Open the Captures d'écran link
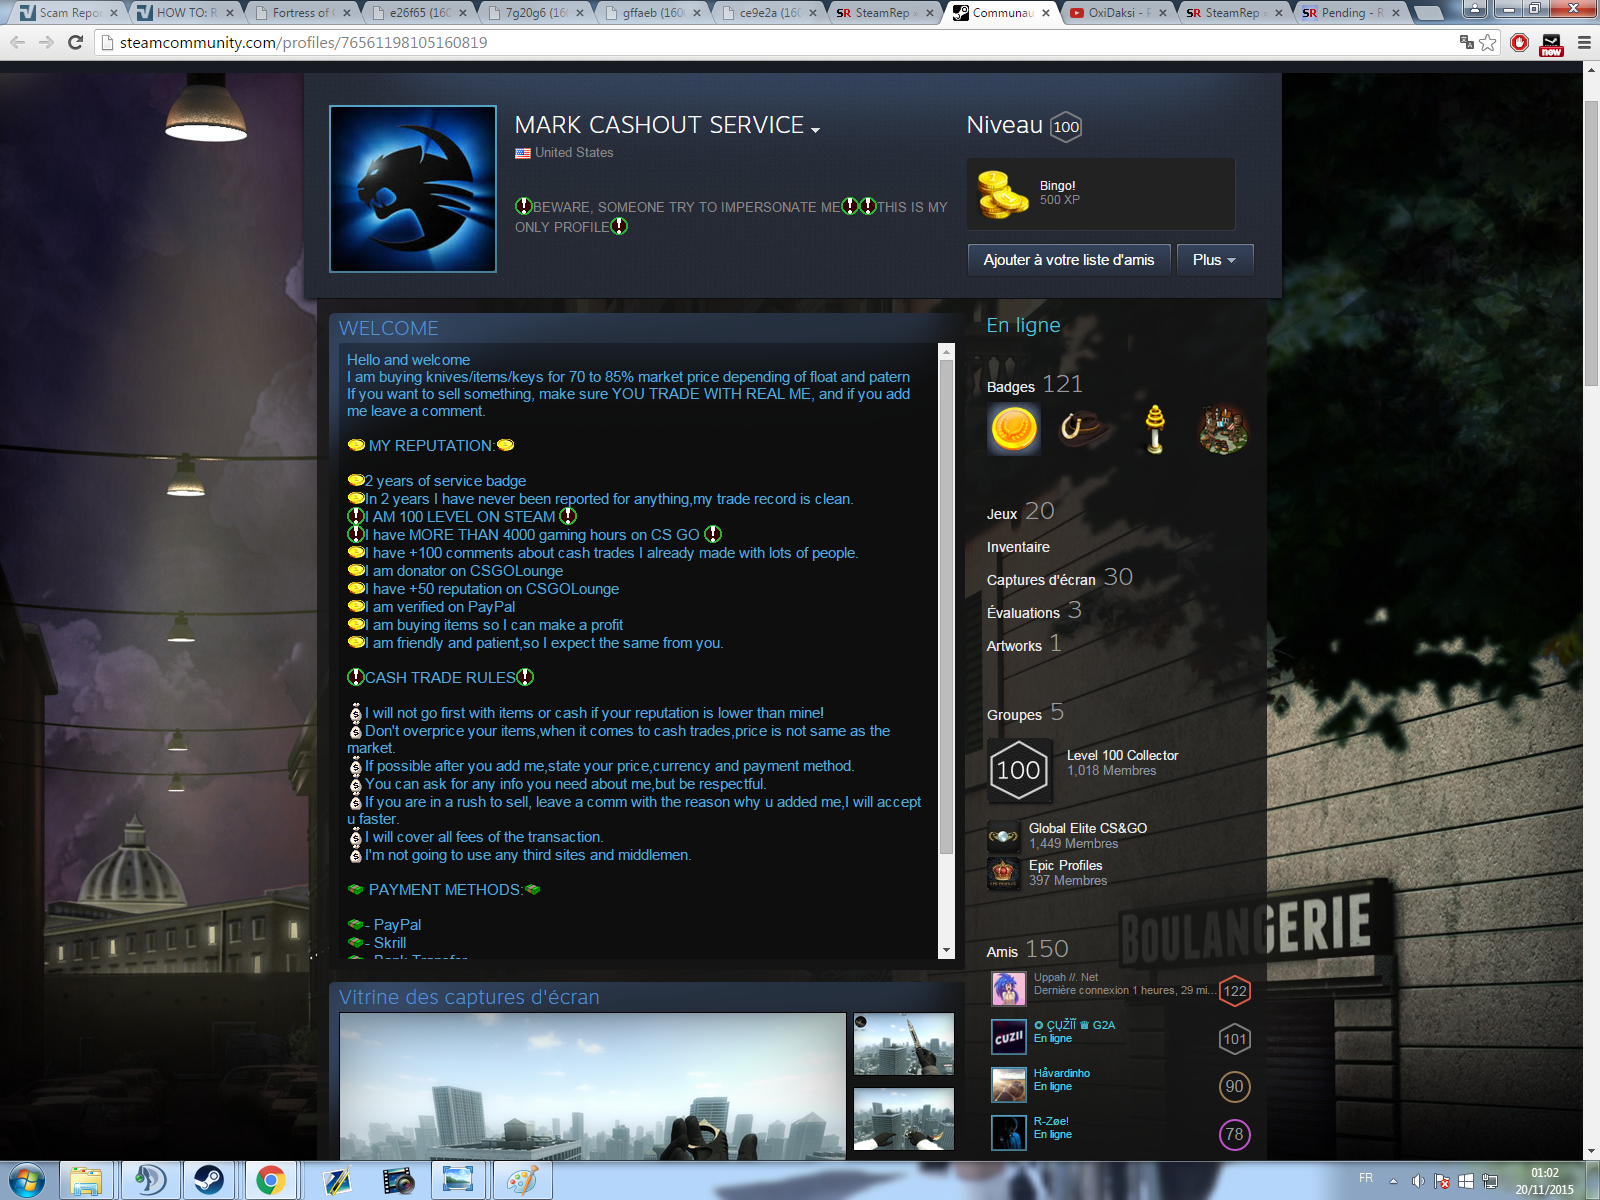The height and width of the screenshot is (1200, 1600). coord(1041,580)
